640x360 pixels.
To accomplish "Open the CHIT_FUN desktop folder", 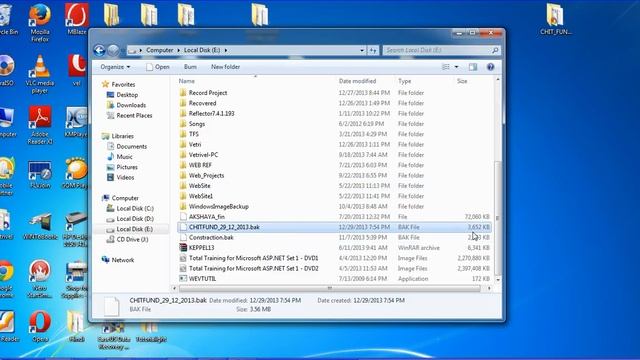I will 555,19.
